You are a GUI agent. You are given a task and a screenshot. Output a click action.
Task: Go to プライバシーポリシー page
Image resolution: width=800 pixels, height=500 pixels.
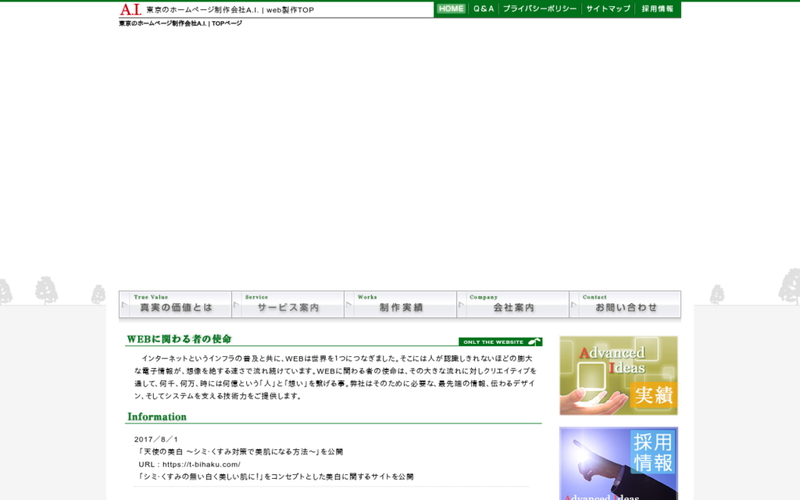click(x=539, y=9)
